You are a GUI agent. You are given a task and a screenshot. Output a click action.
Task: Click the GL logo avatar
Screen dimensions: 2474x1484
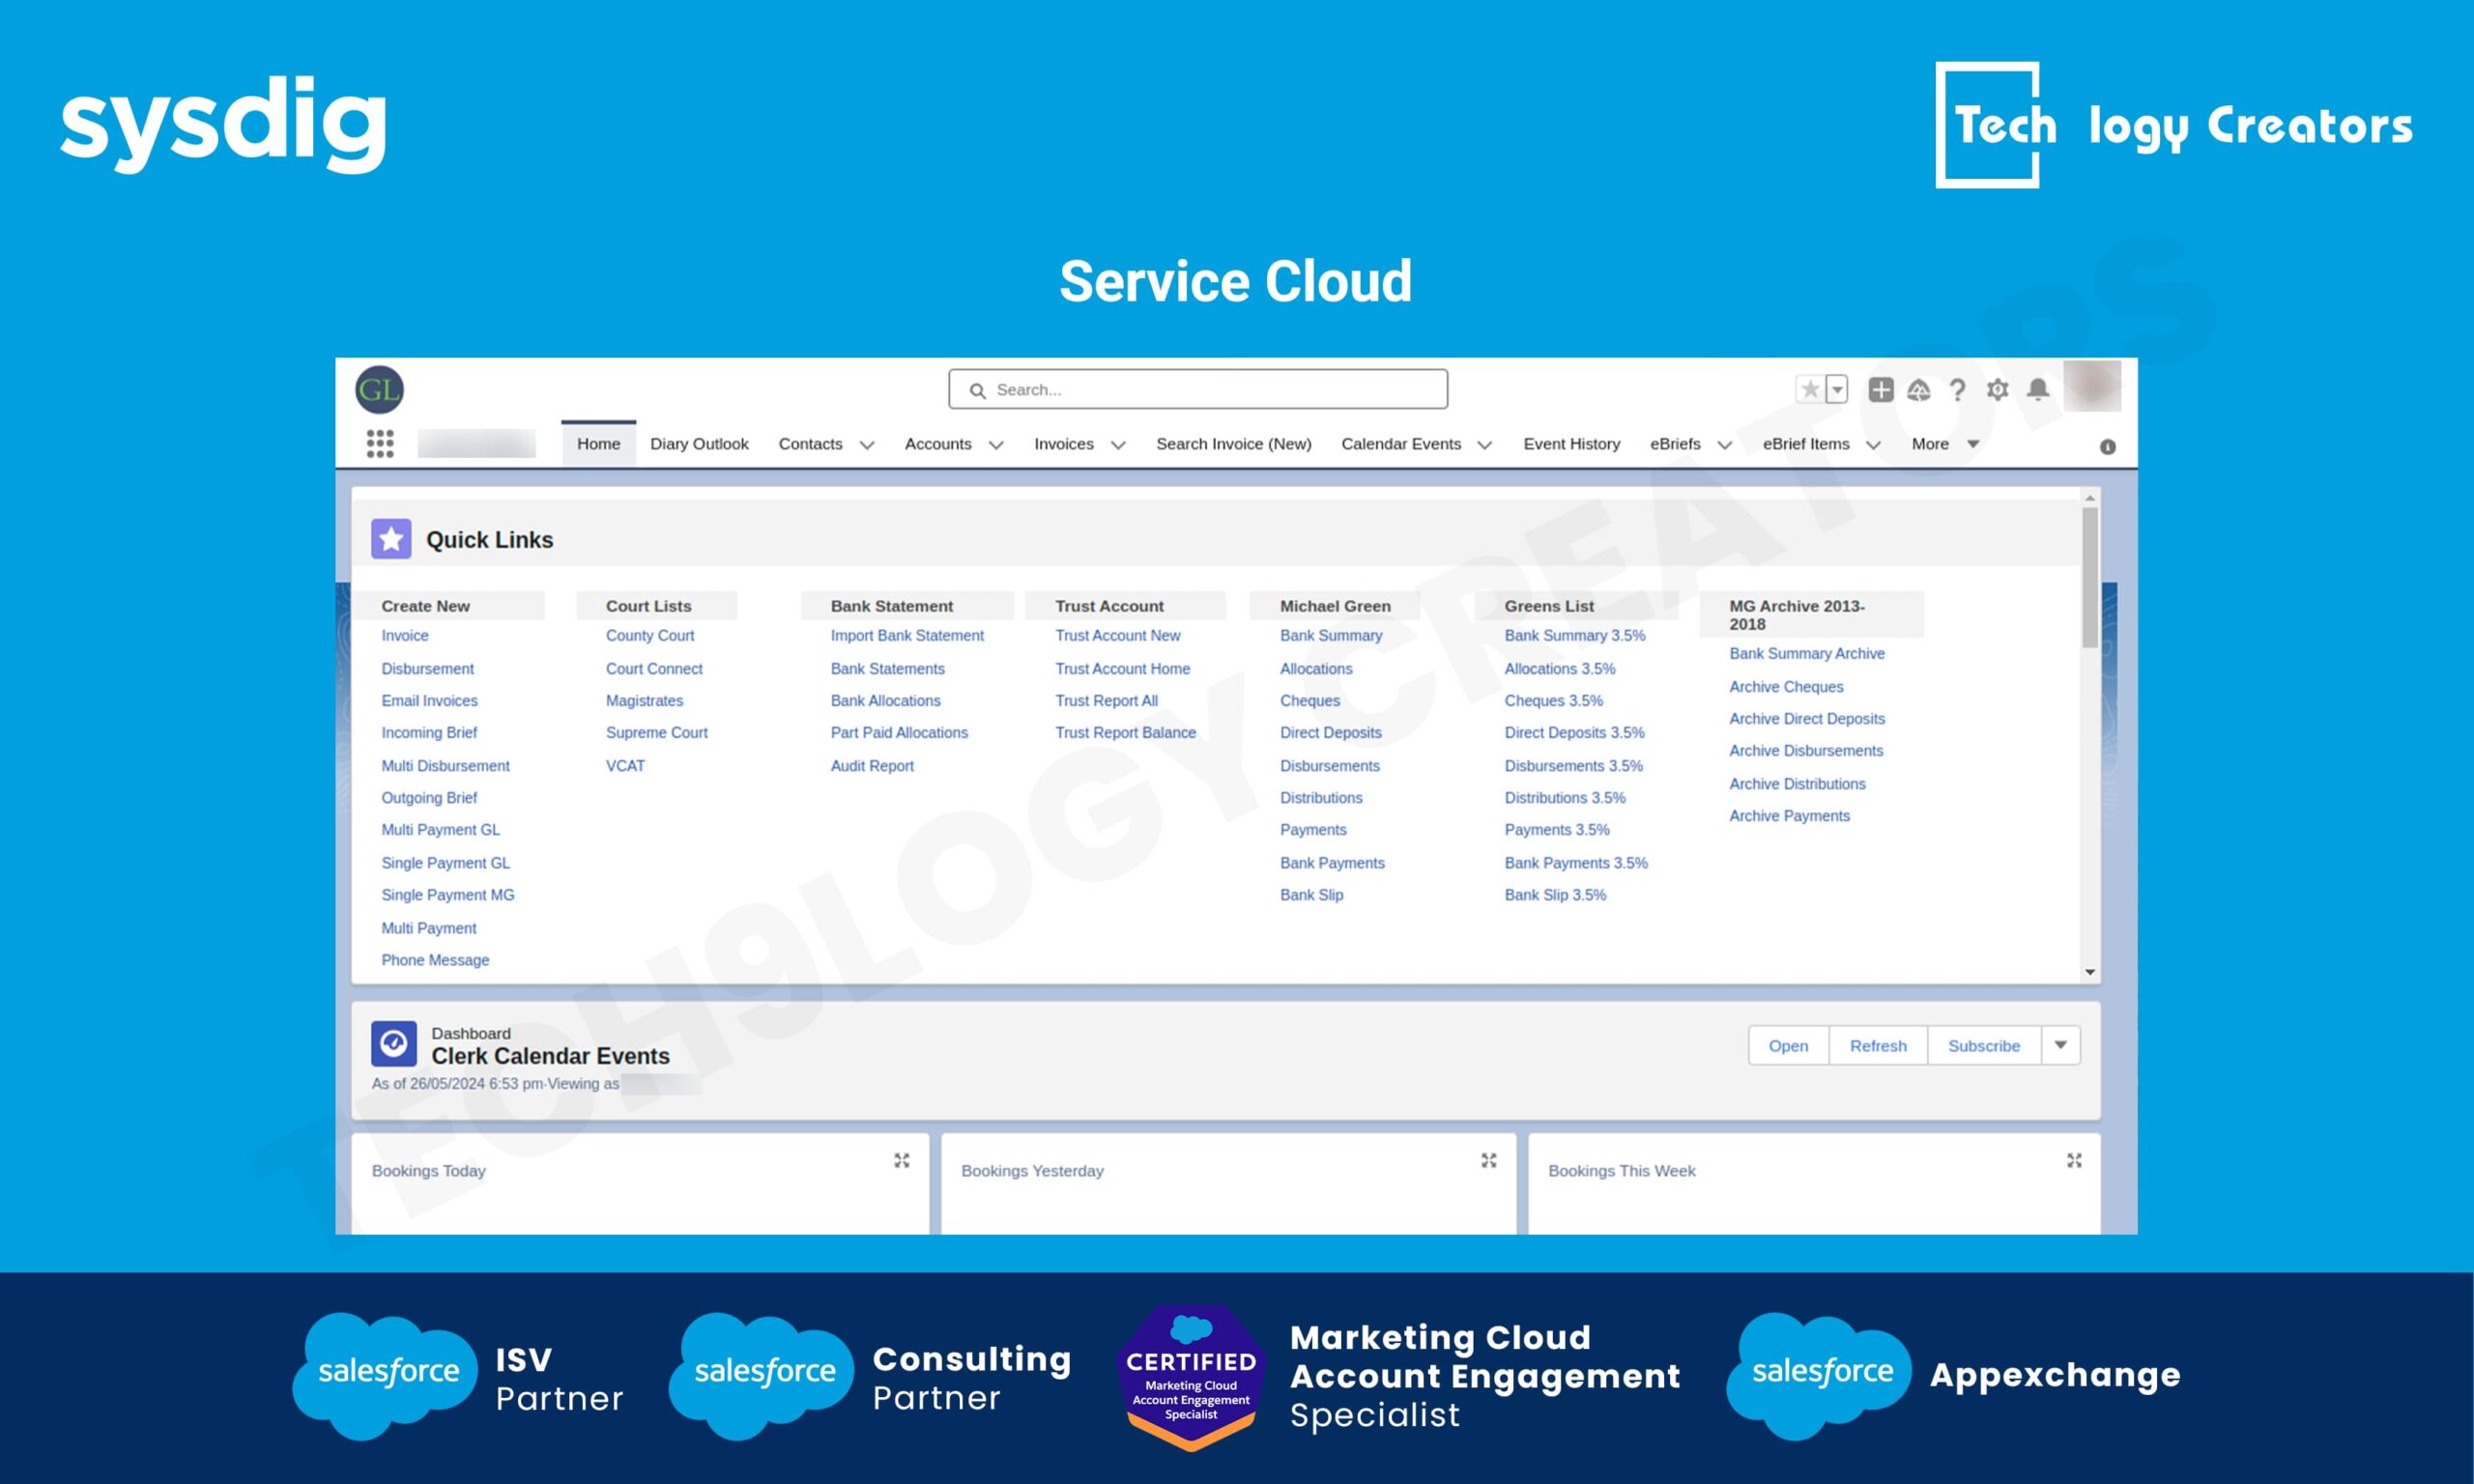click(x=379, y=389)
